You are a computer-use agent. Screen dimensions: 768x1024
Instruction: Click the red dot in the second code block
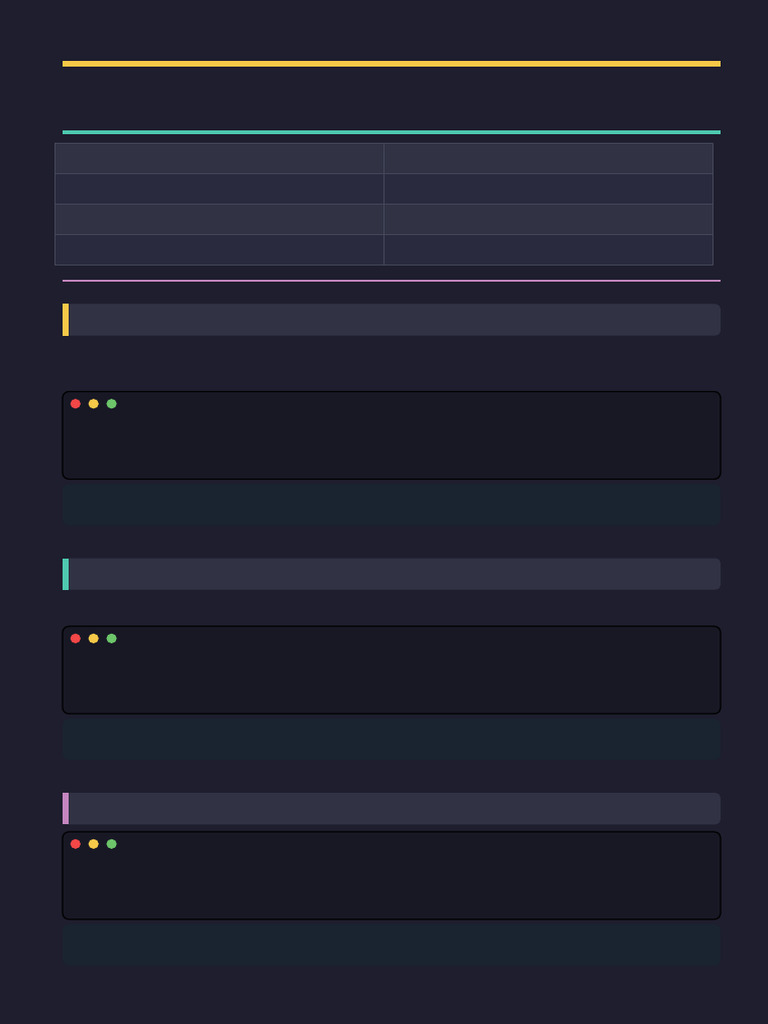pos(75,638)
